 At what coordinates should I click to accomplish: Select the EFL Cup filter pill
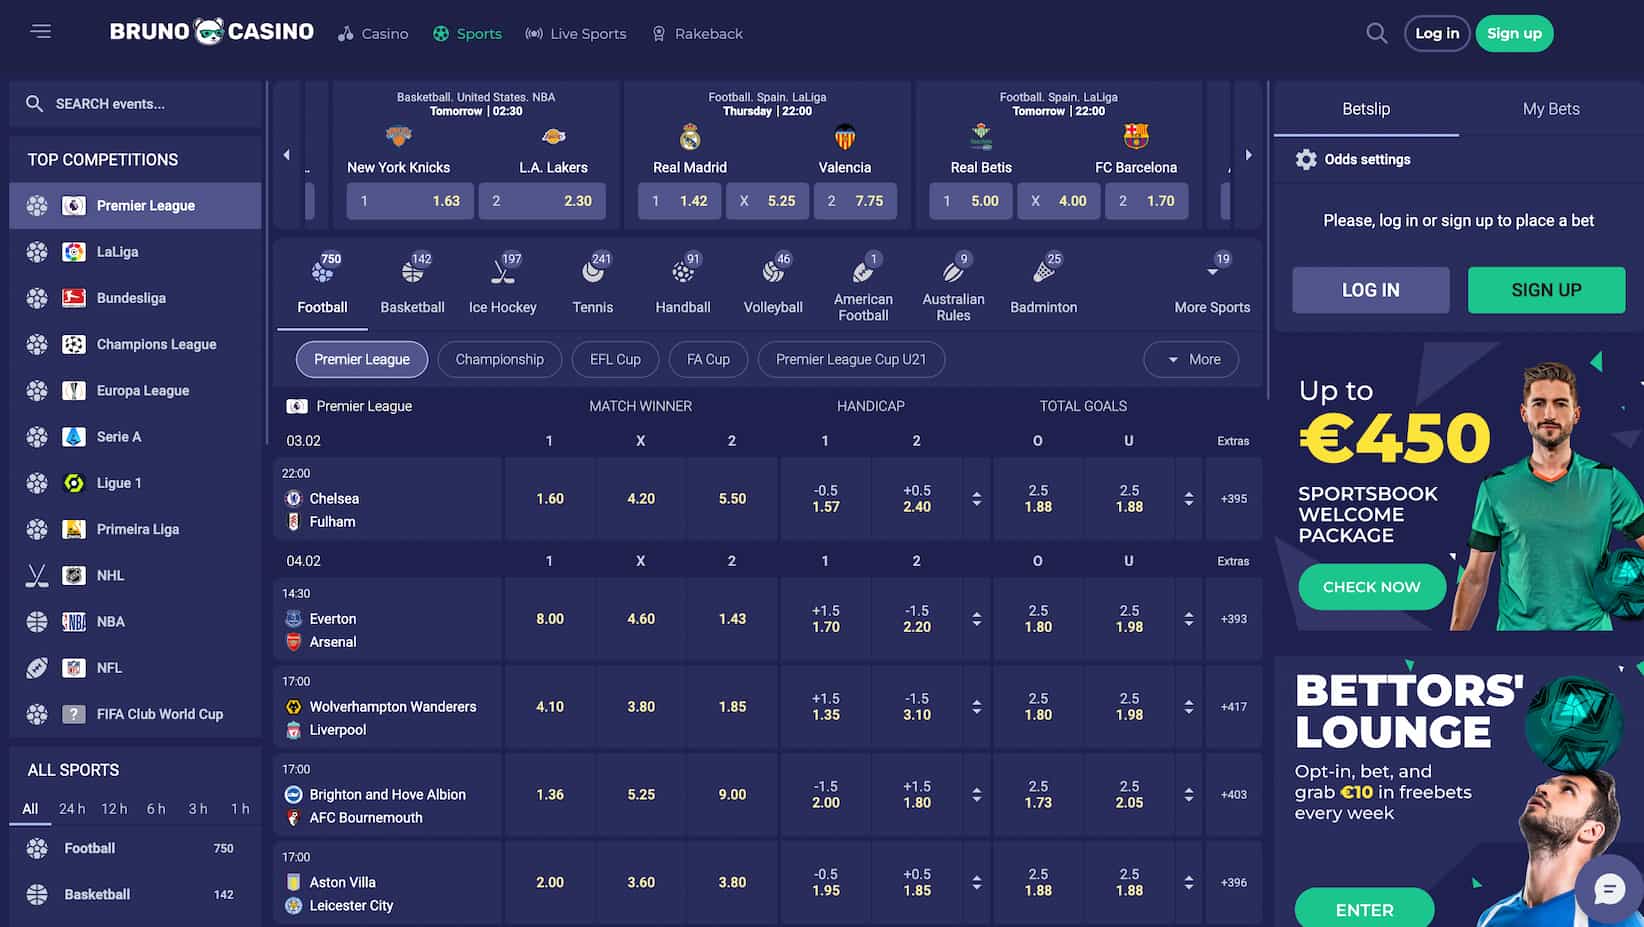pos(615,359)
